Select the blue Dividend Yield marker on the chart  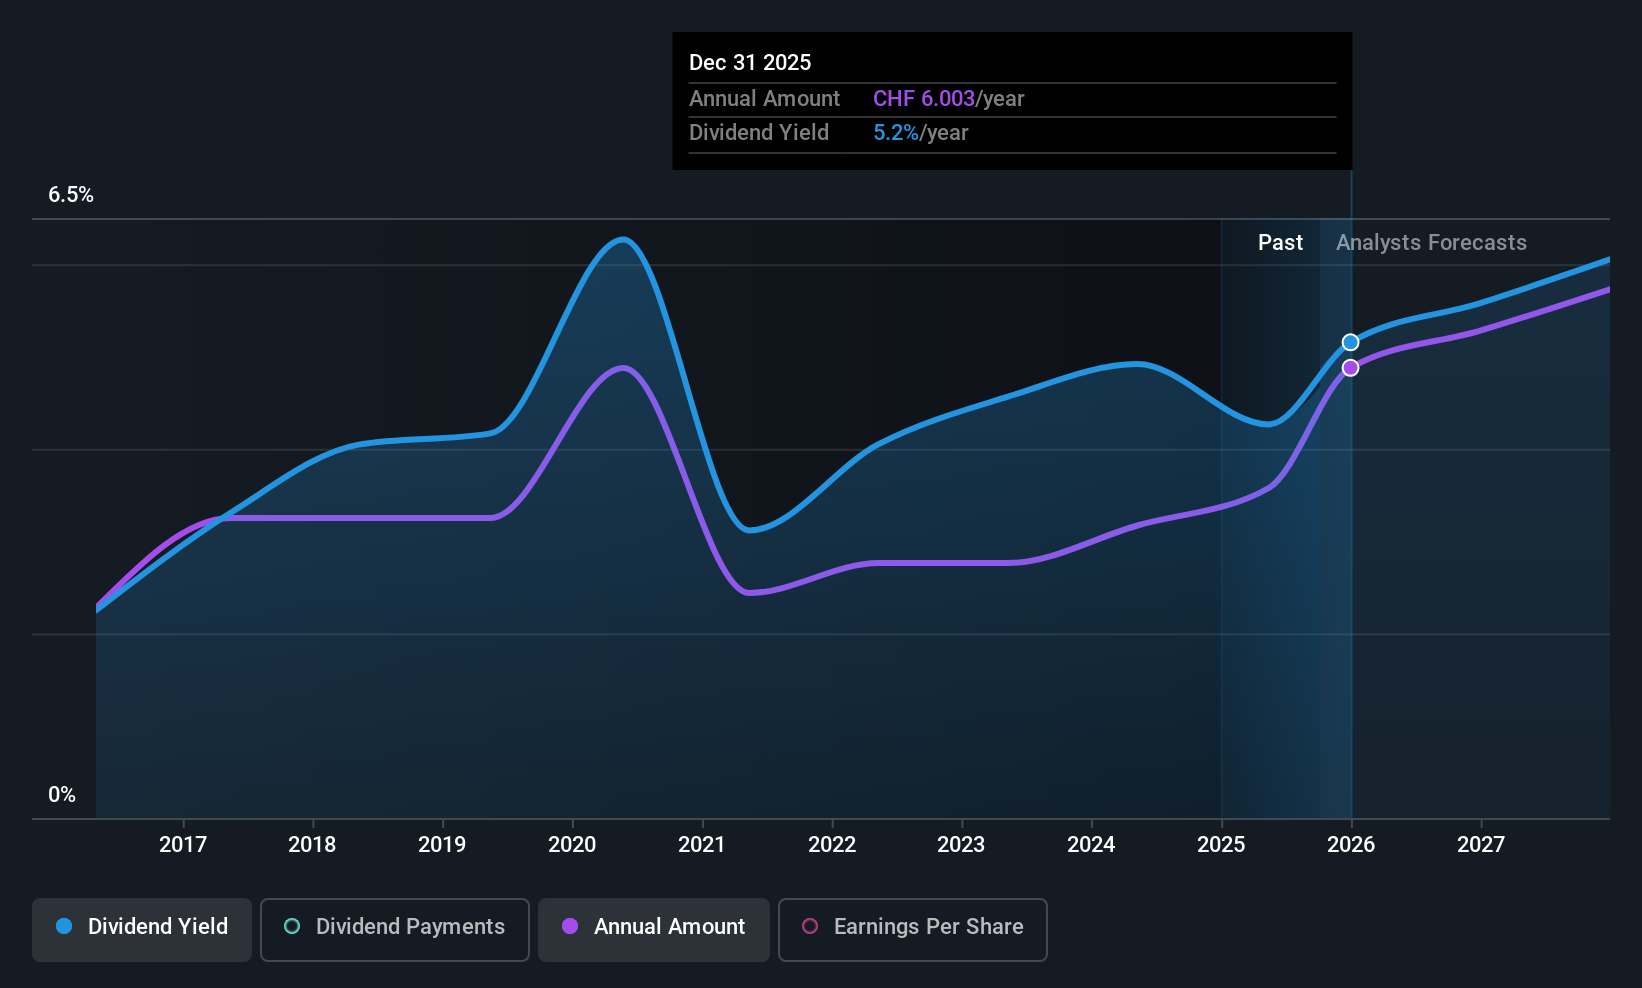pos(1350,343)
